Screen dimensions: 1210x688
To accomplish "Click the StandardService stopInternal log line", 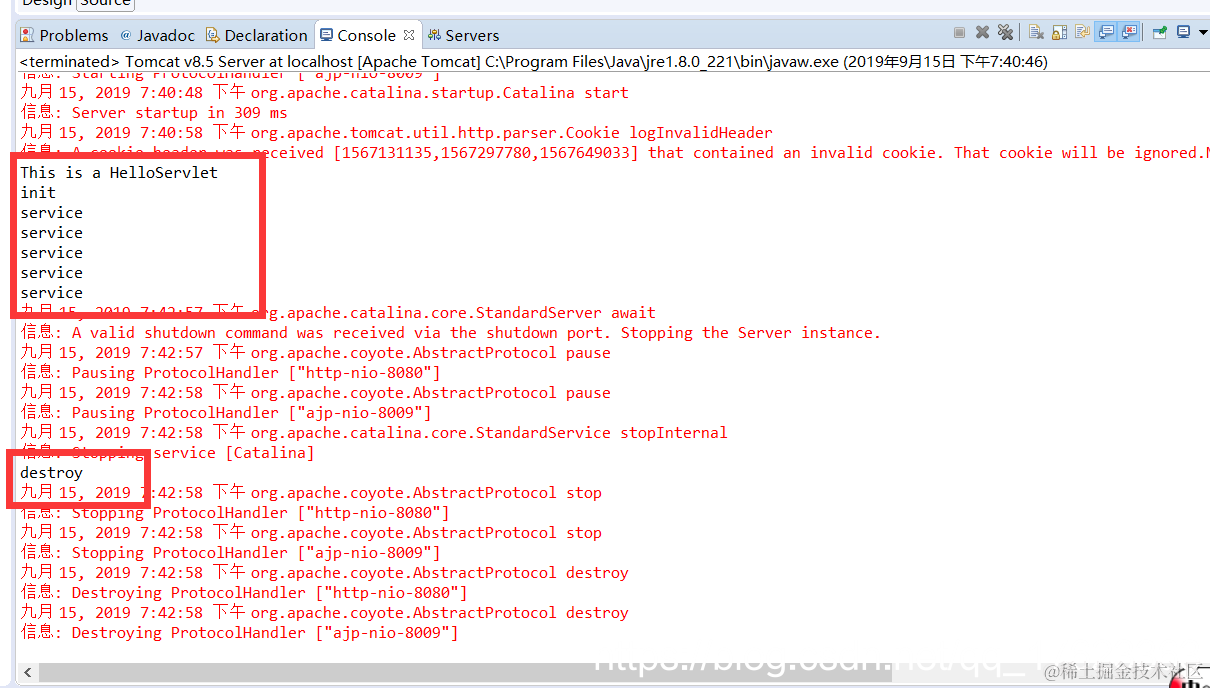I will pos(374,432).
